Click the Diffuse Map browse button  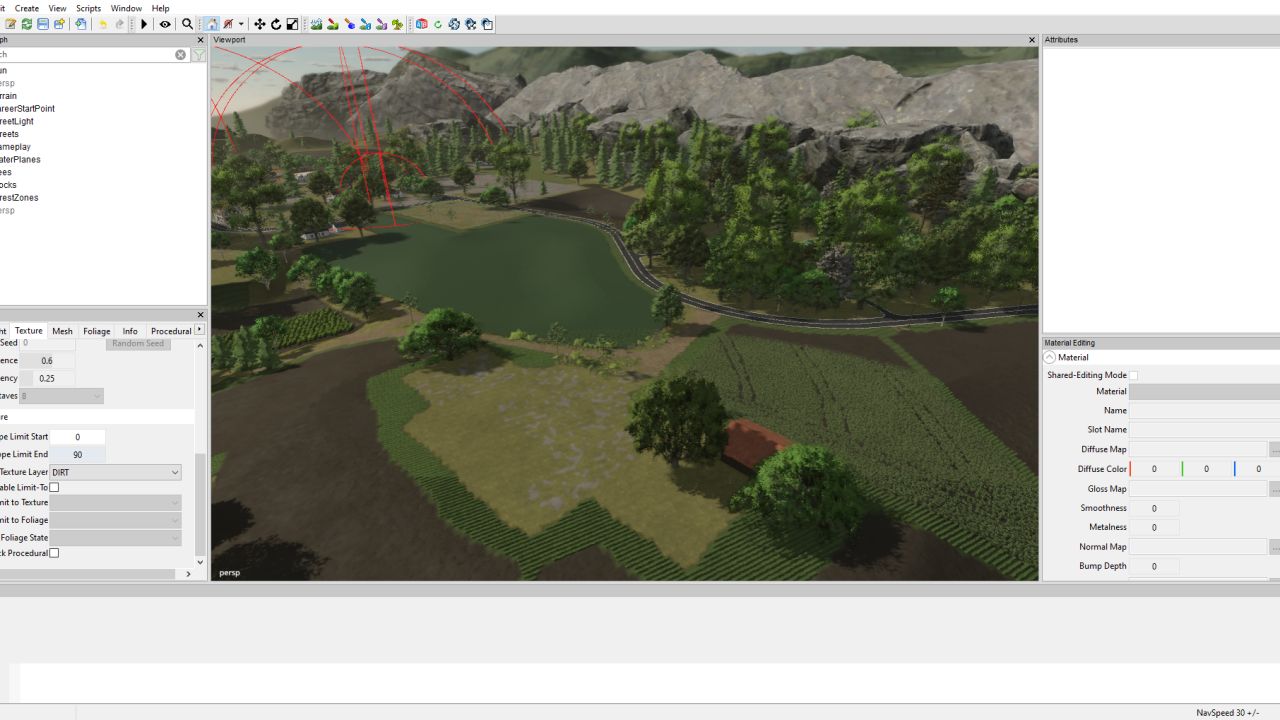point(1274,450)
